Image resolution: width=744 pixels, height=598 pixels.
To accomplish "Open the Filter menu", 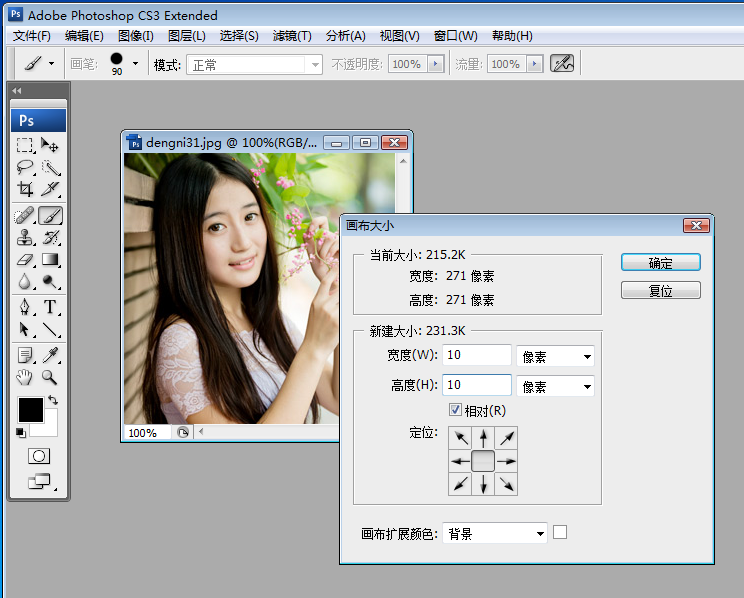I will click(292, 36).
